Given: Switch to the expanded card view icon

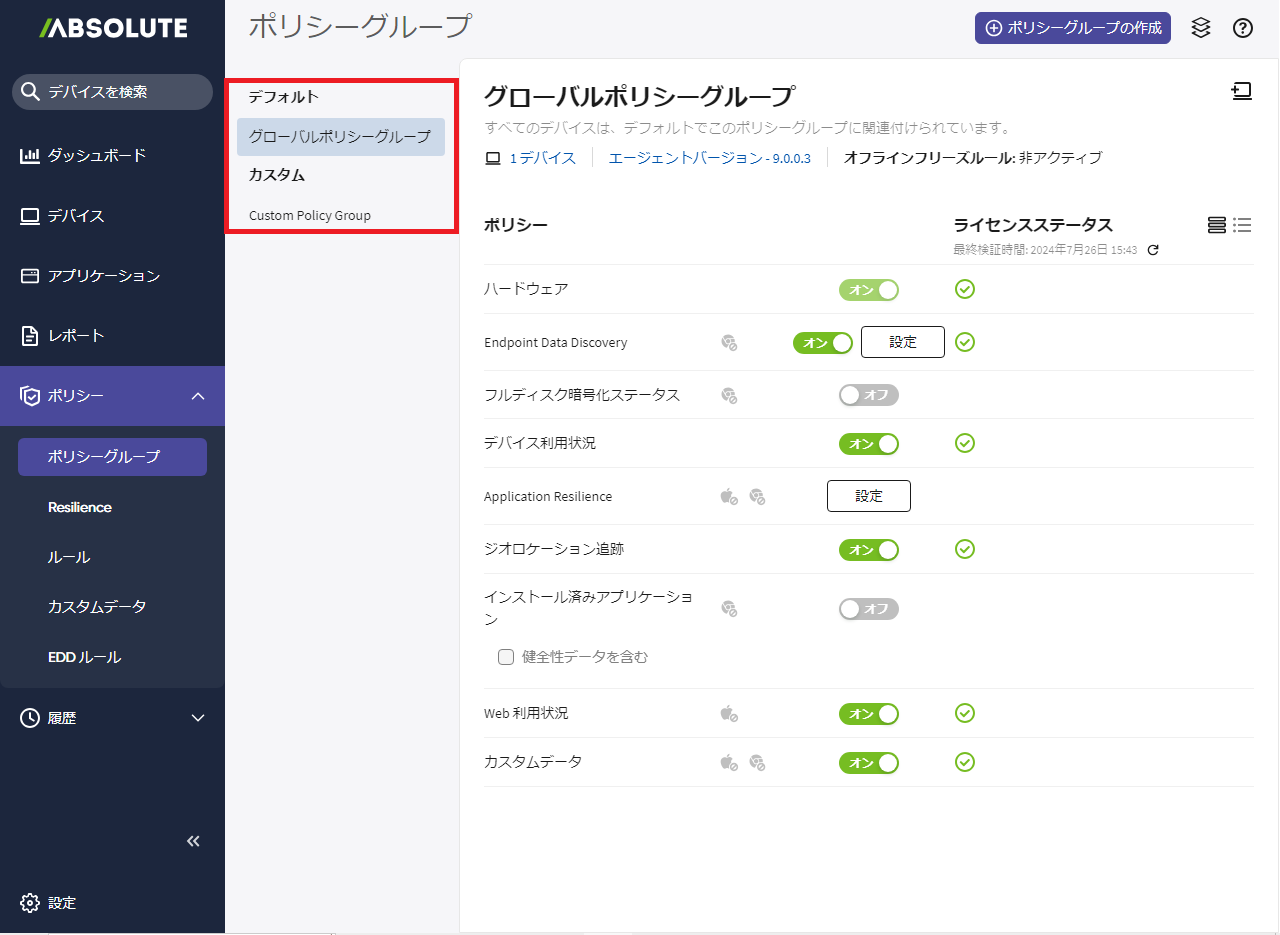Looking at the screenshot, I should [1216, 225].
